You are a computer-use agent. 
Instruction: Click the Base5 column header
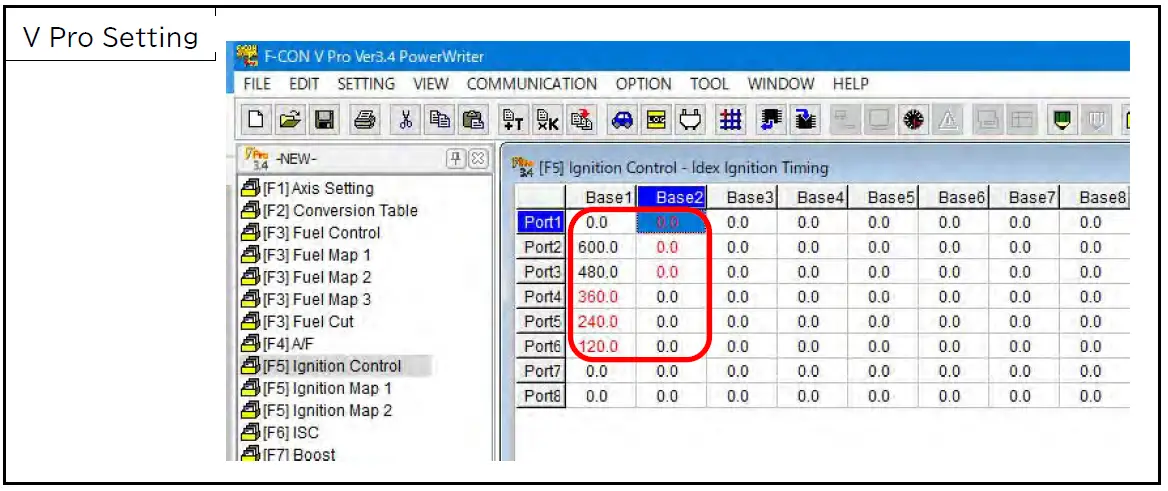click(x=883, y=197)
